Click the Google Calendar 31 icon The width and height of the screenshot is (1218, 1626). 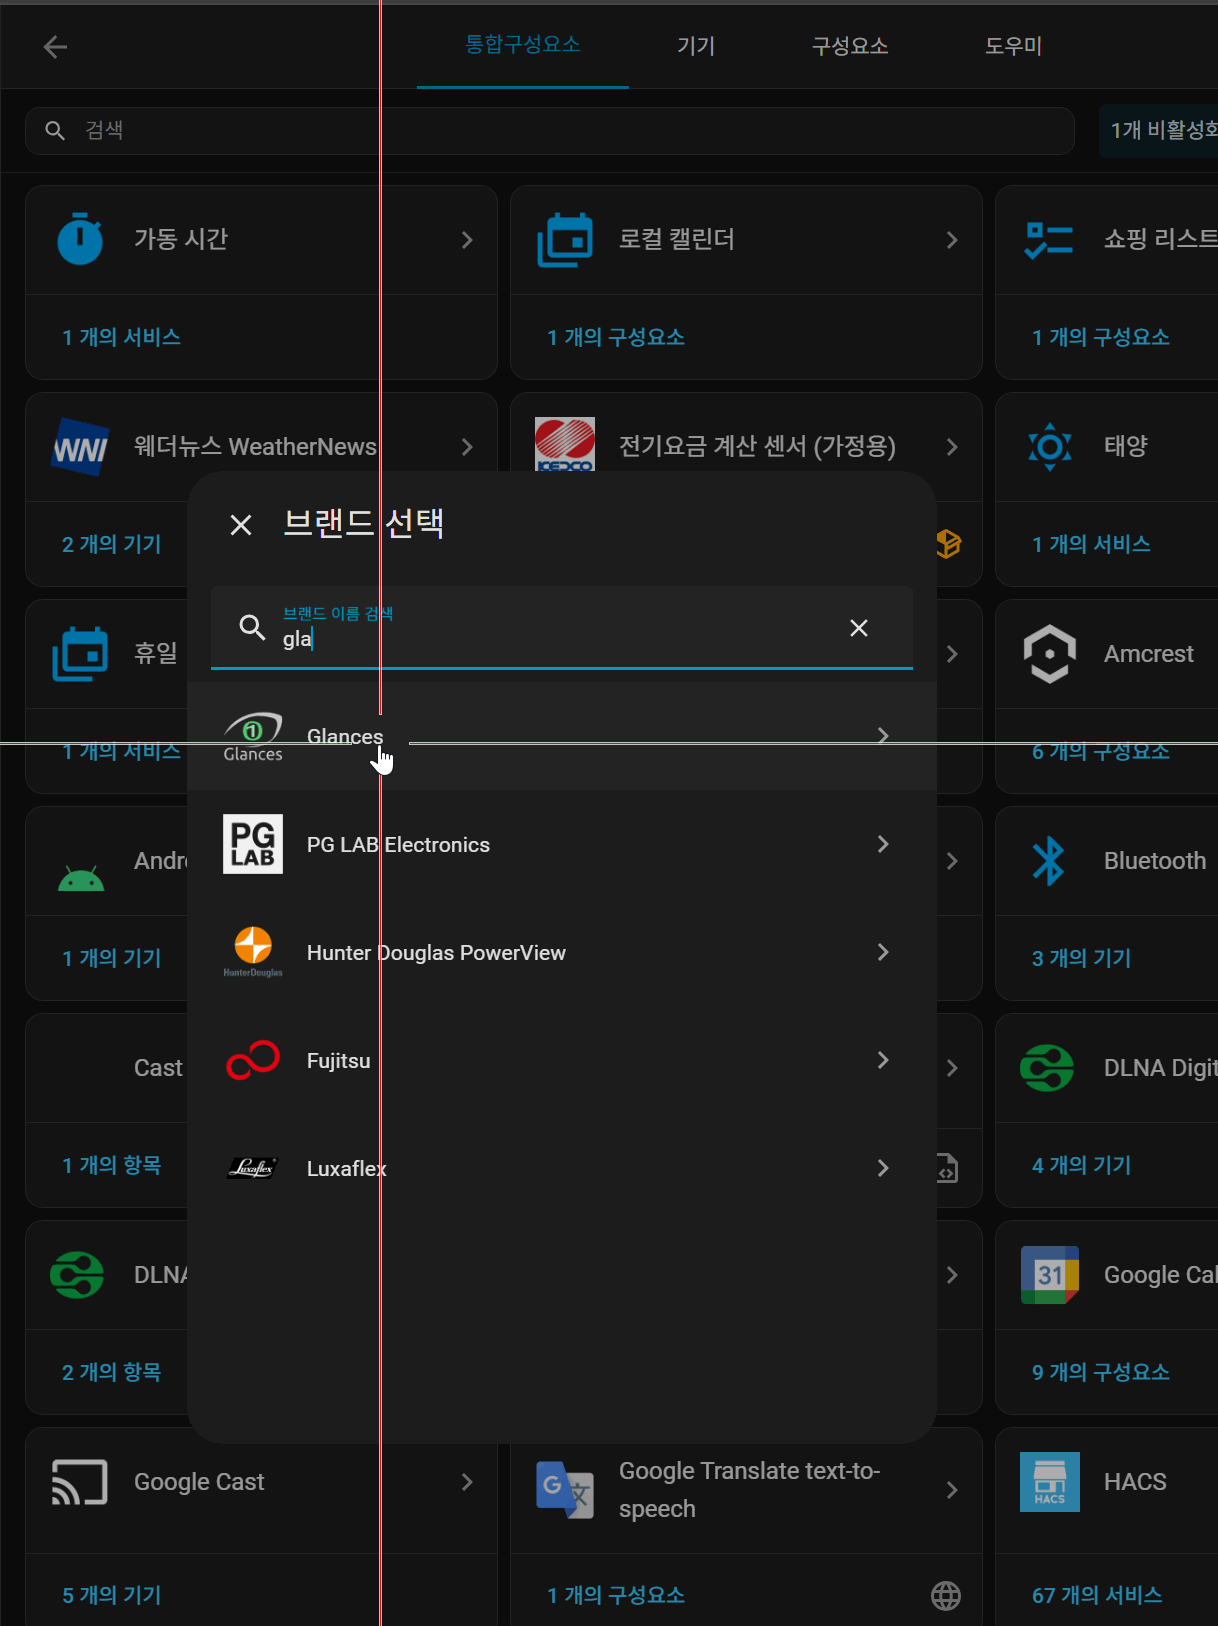coord(1050,1275)
